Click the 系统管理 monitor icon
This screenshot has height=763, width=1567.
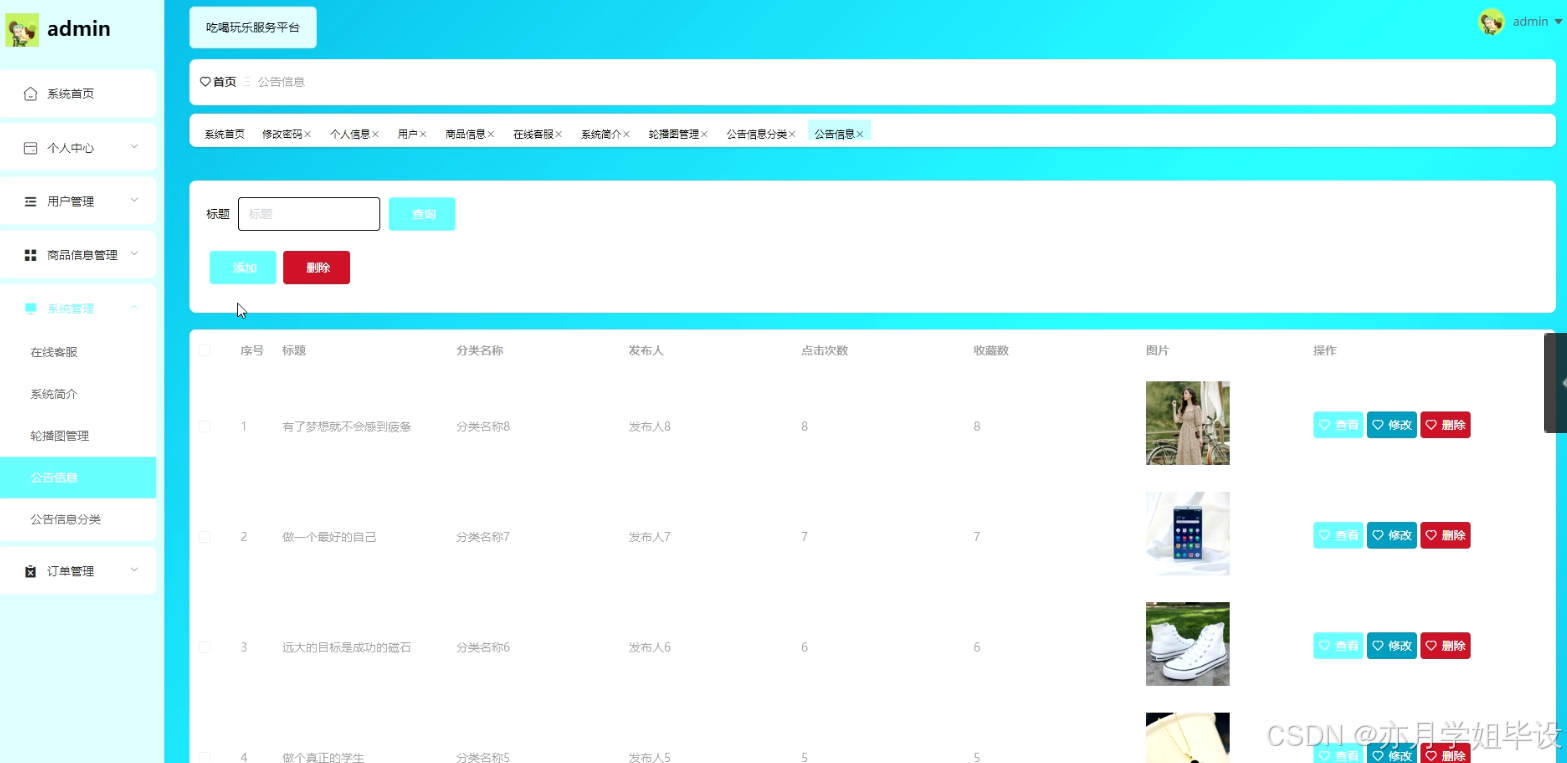pos(30,309)
